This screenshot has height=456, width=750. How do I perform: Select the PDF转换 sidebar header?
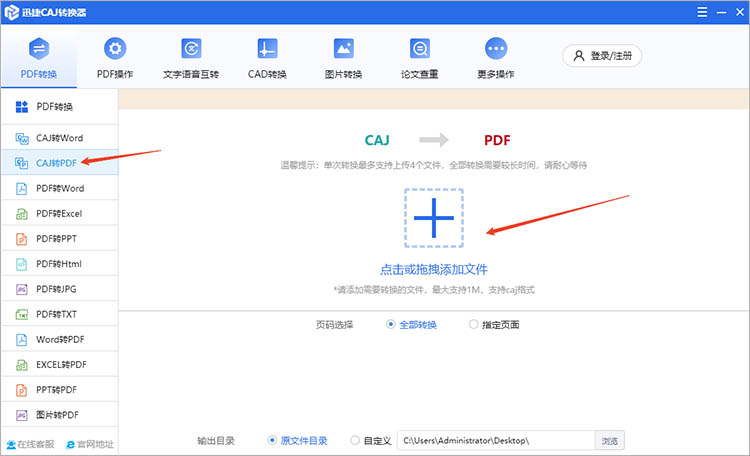coord(60,106)
